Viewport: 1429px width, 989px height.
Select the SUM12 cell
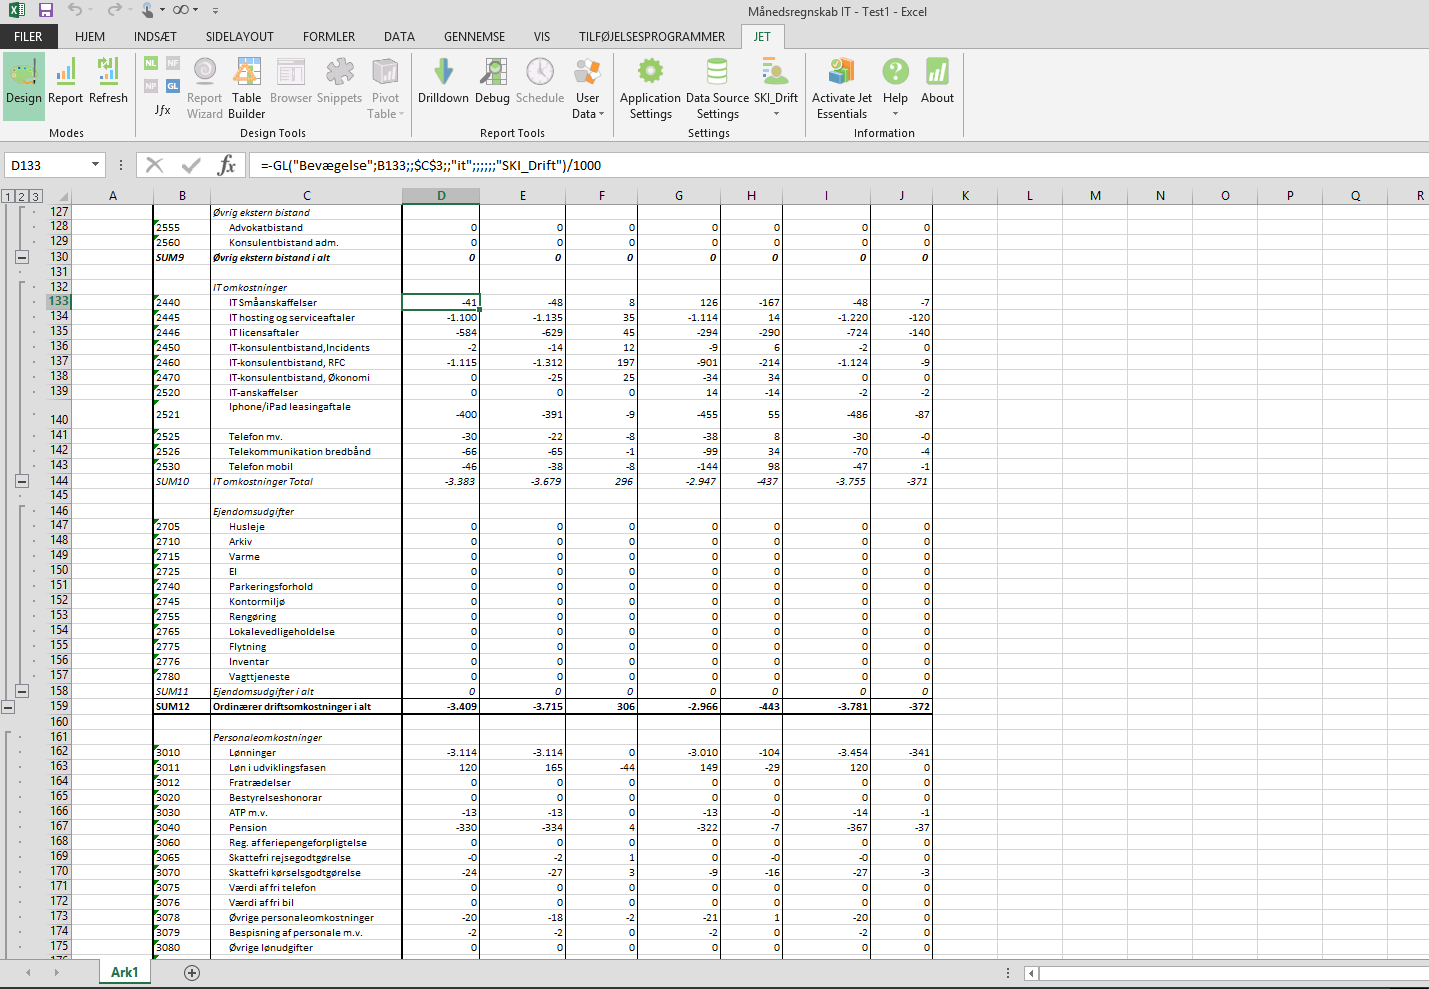click(182, 706)
